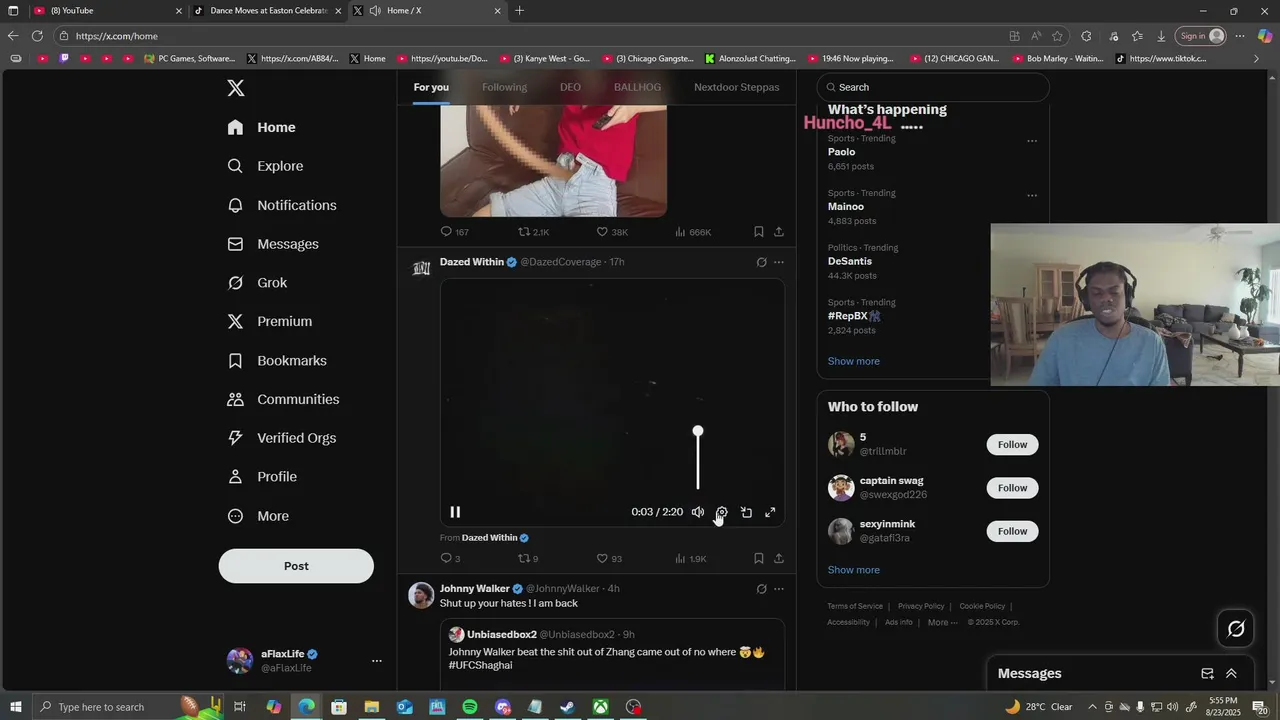Repost the post with 2.1K reposts
Viewport: 1280px width, 720px height.
pyautogui.click(x=533, y=232)
